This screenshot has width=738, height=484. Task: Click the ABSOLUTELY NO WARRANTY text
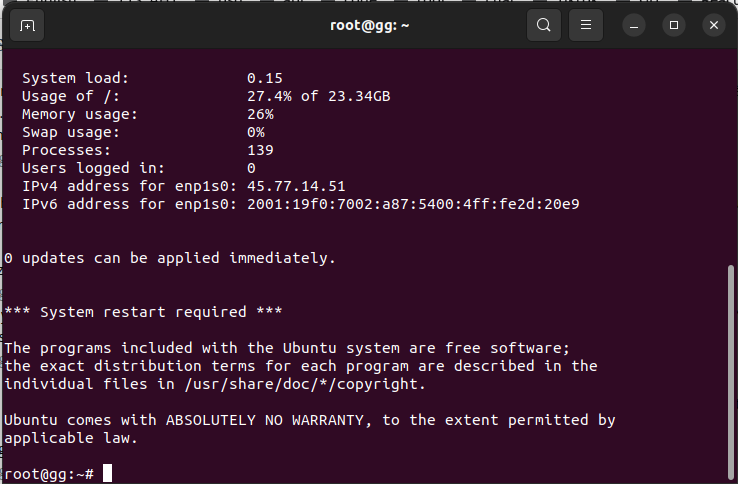pyautogui.click(x=269, y=420)
